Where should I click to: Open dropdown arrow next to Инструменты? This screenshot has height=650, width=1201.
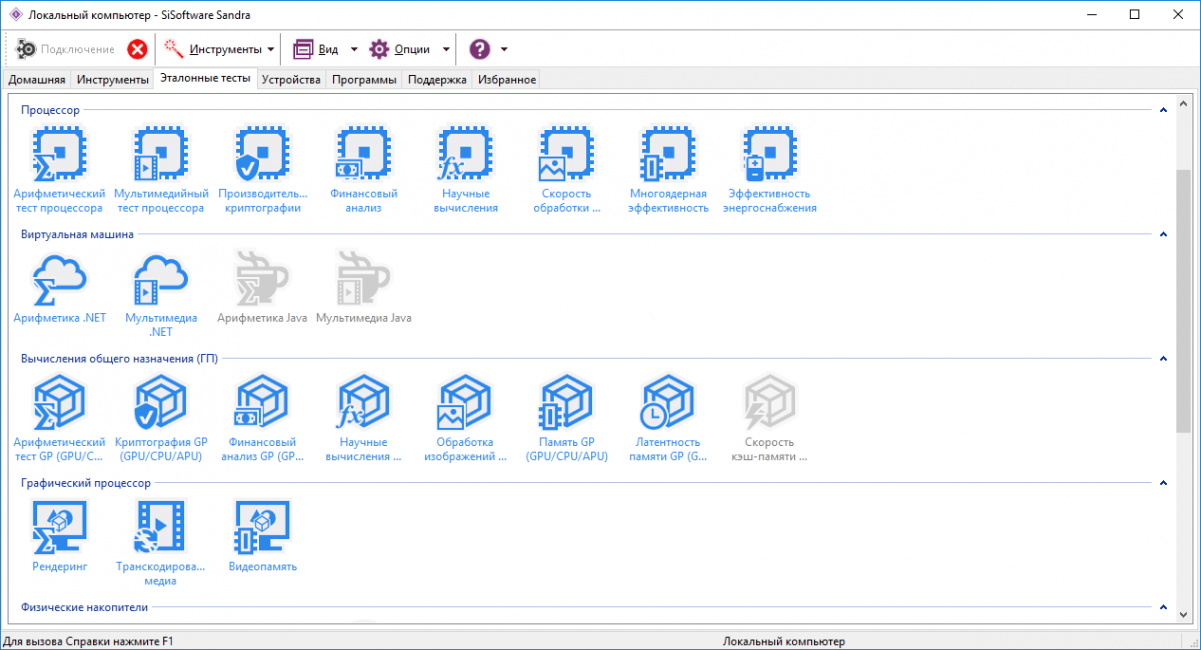point(271,49)
